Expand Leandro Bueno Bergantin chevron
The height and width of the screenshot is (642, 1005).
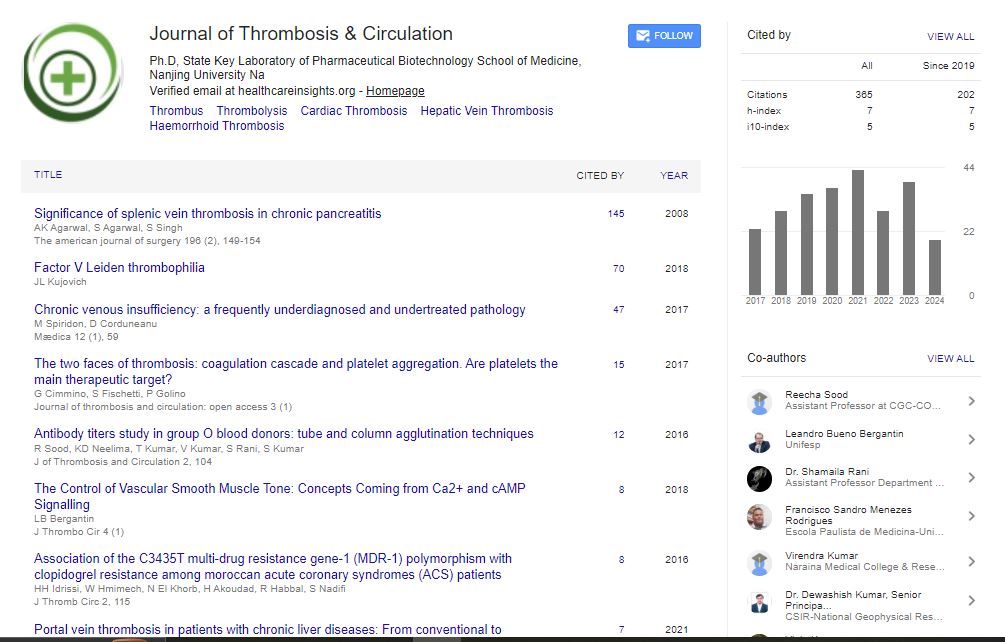[972, 440]
